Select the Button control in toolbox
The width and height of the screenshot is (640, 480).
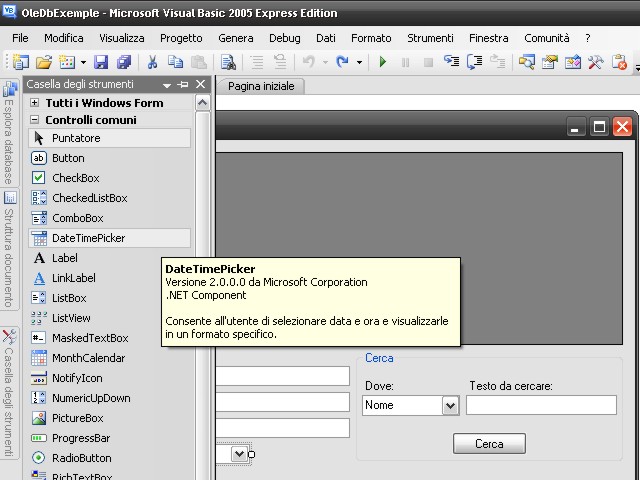coord(109,158)
